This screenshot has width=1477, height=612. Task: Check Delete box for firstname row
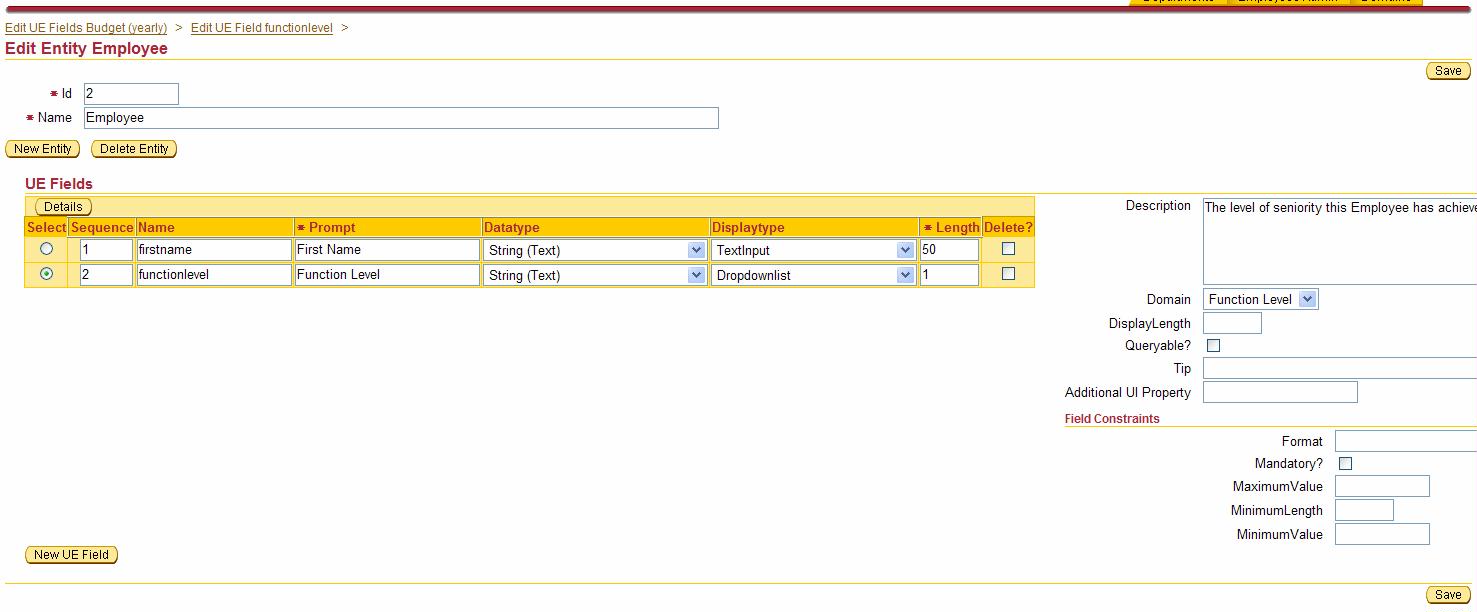pyautogui.click(x=1008, y=249)
